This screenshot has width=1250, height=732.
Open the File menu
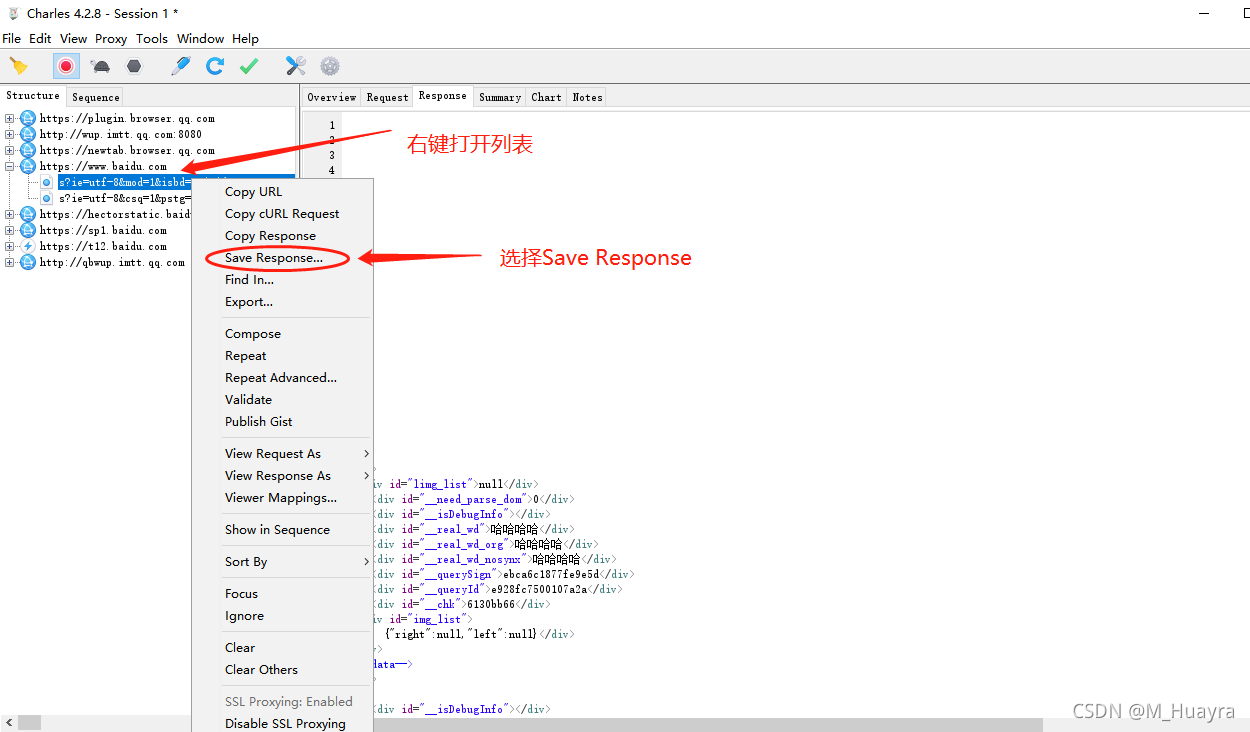click(x=12, y=39)
